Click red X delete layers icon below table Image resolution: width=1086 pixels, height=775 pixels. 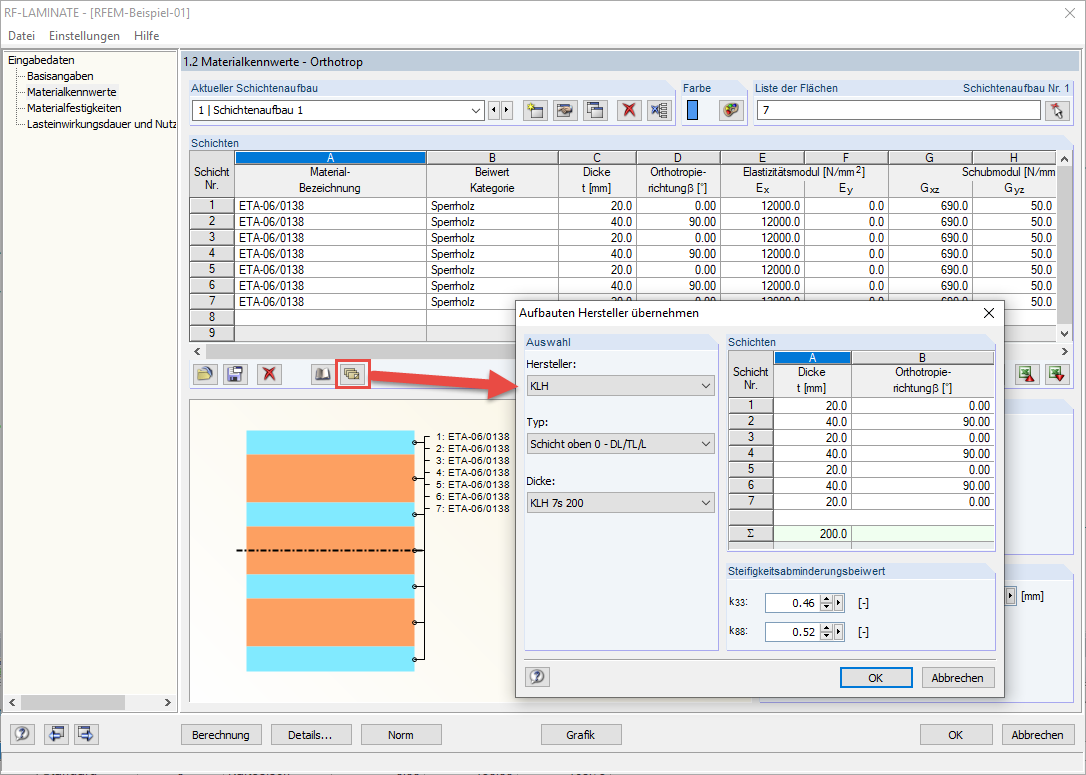pos(269,375)
